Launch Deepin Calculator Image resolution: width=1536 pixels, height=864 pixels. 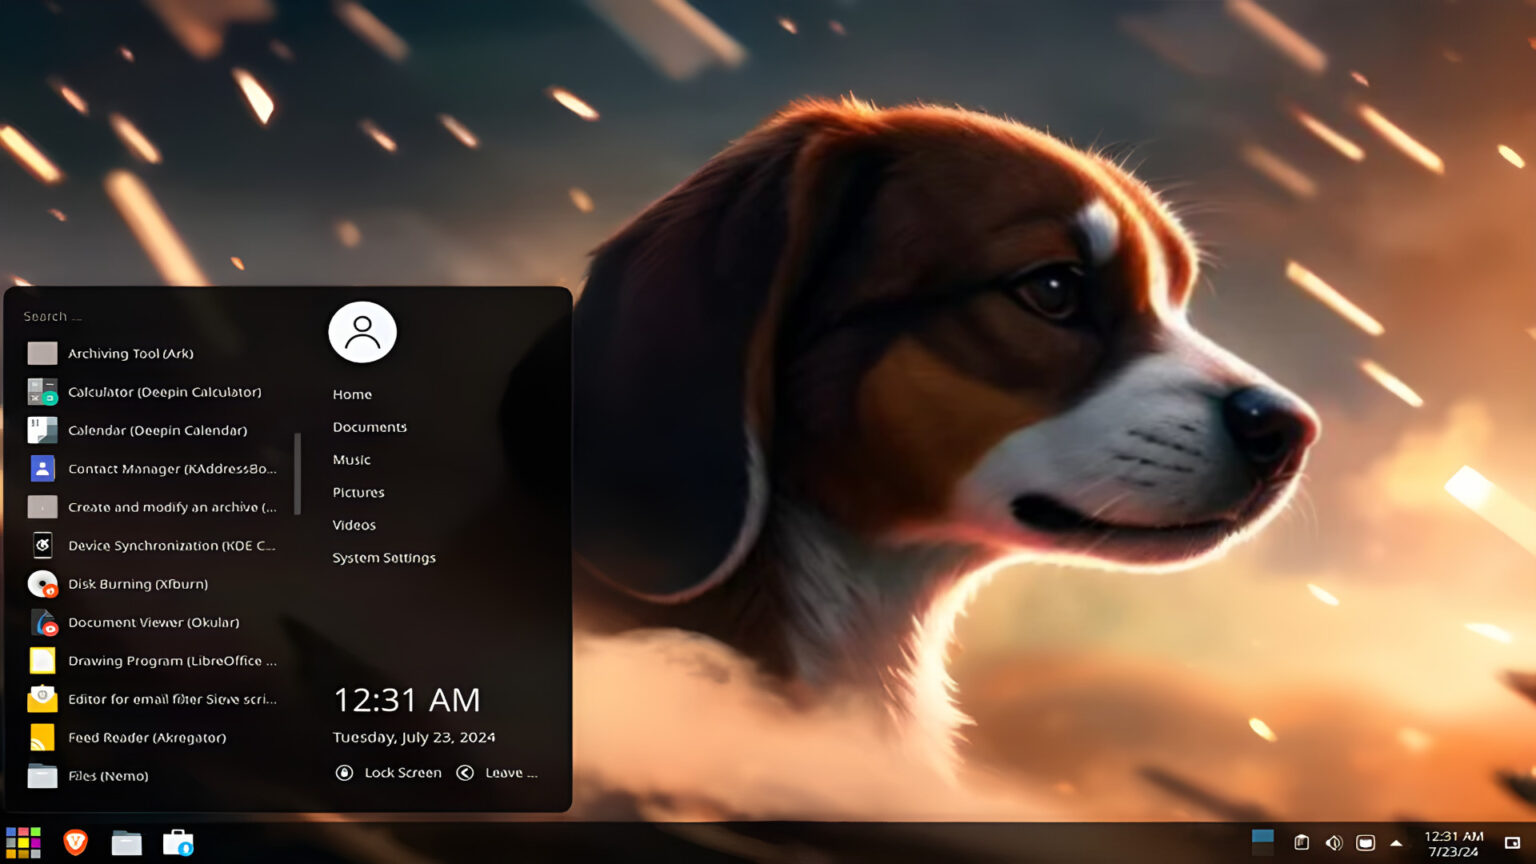[165, 391]
